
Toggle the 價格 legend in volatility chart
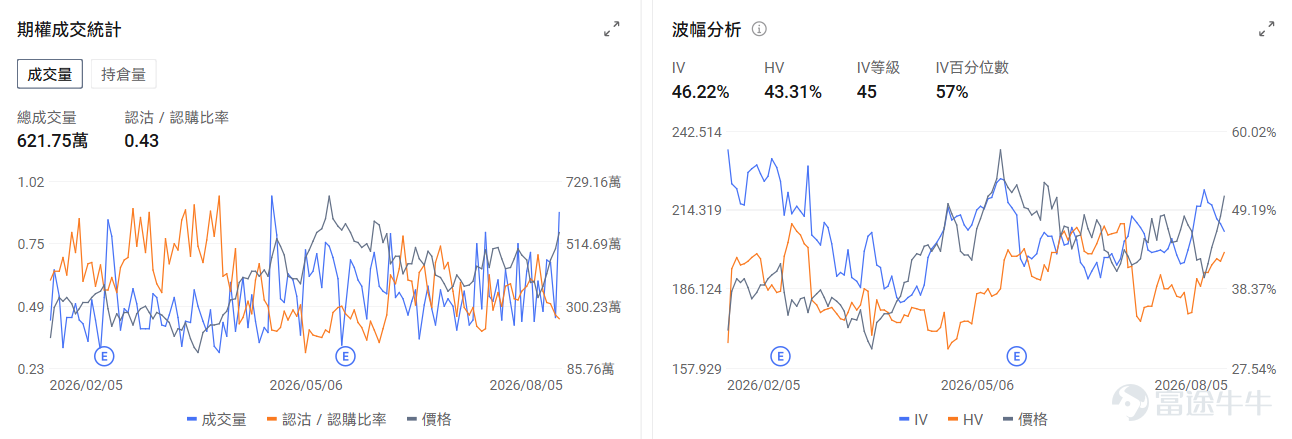coord(1025,419)
